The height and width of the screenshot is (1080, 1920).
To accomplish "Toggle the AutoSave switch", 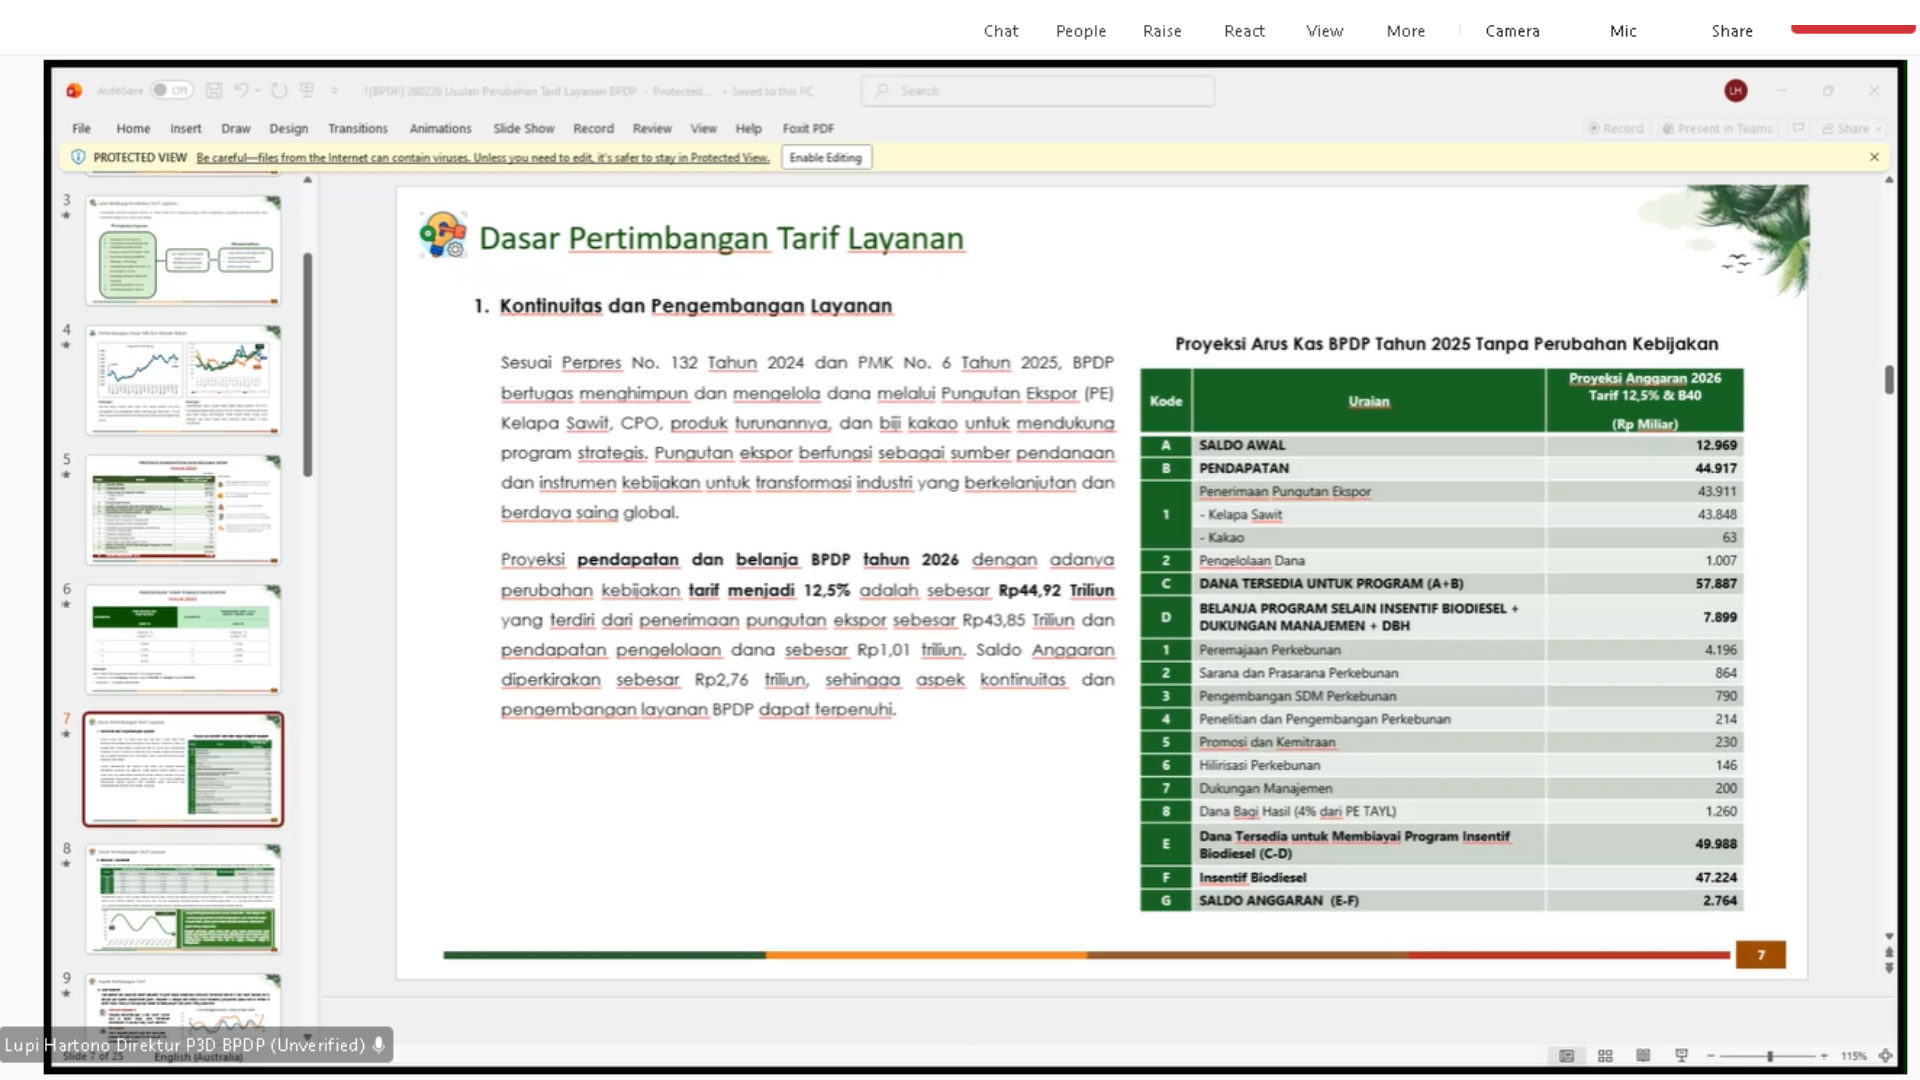I will pos(171,90).
